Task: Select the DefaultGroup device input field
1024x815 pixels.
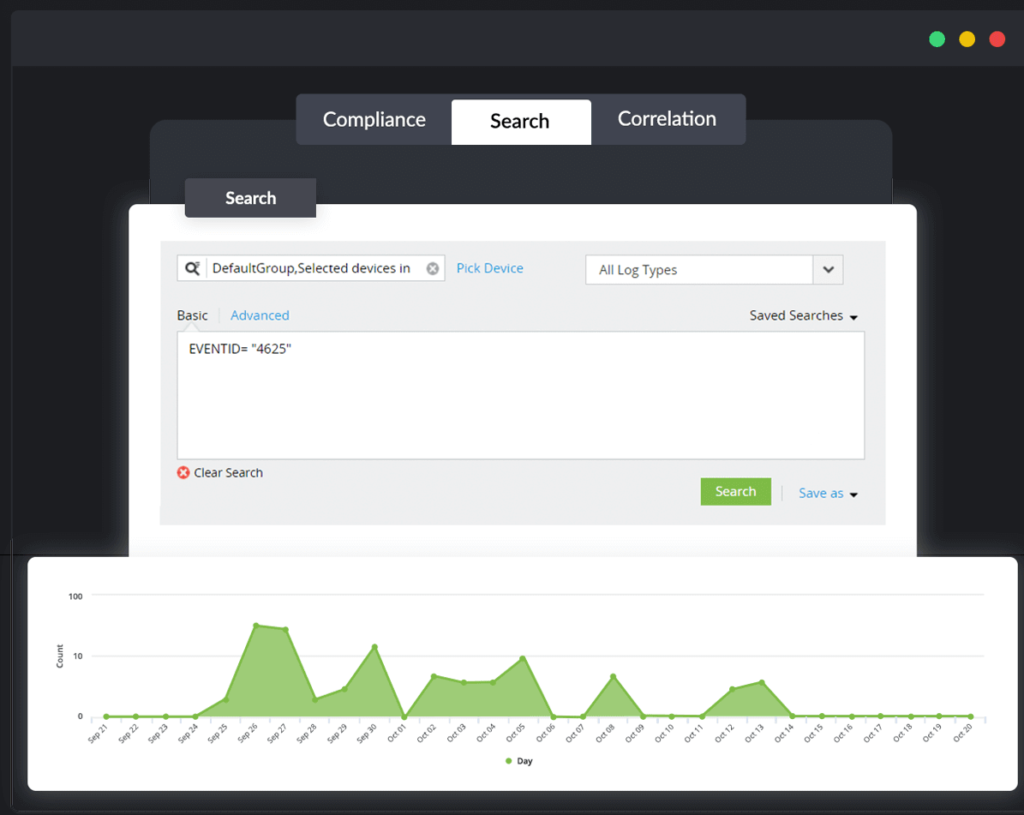Action: [x=310, y=267]
